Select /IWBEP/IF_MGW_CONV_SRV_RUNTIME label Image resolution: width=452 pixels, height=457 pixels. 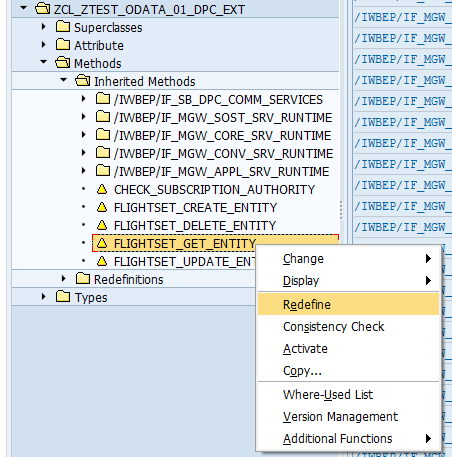click(223, 154)
